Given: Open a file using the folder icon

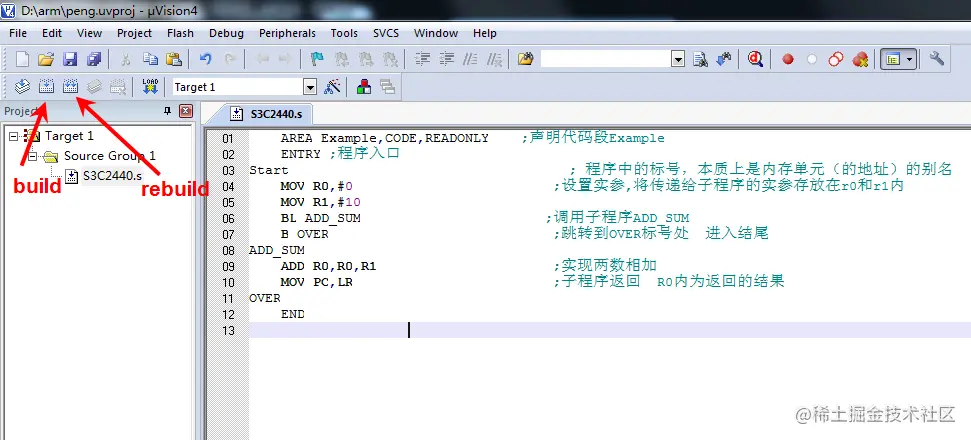Looking at the screenshot, I should coord(46,59).
